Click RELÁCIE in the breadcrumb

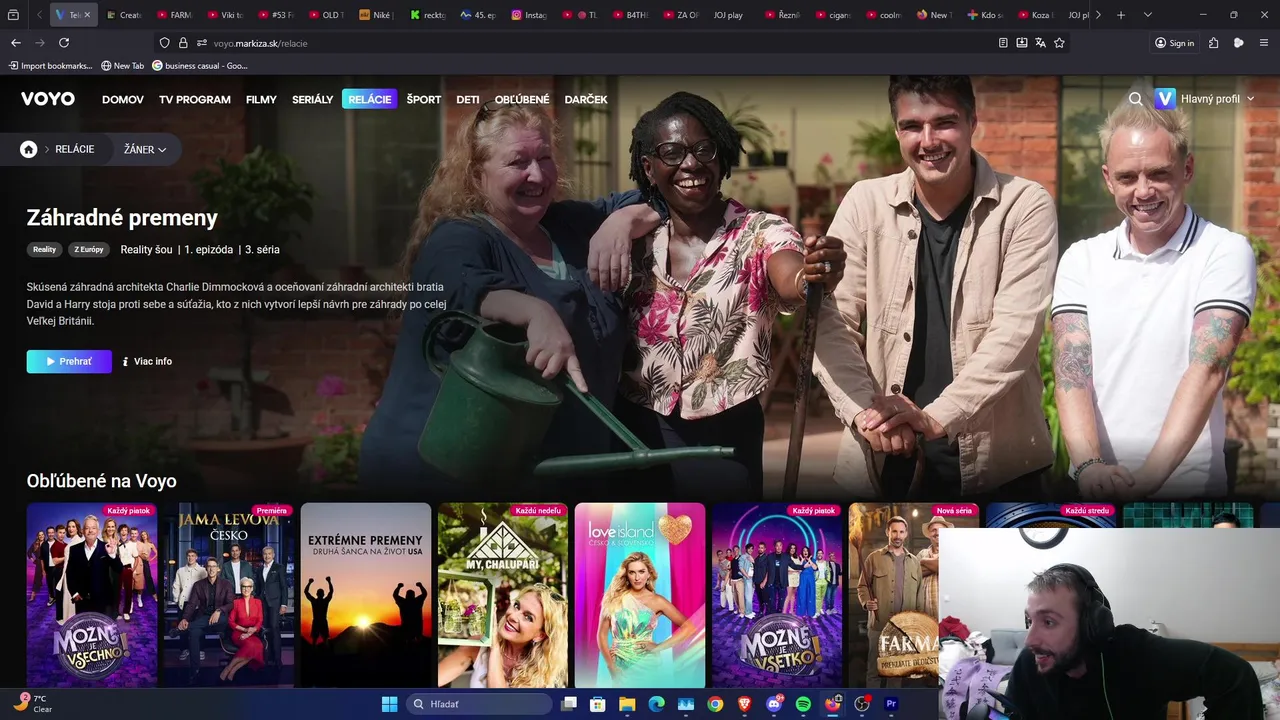point(75,149)
